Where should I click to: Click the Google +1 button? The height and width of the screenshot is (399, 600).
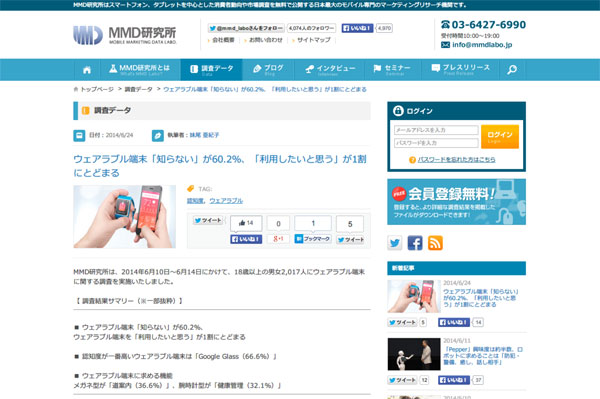278,239
